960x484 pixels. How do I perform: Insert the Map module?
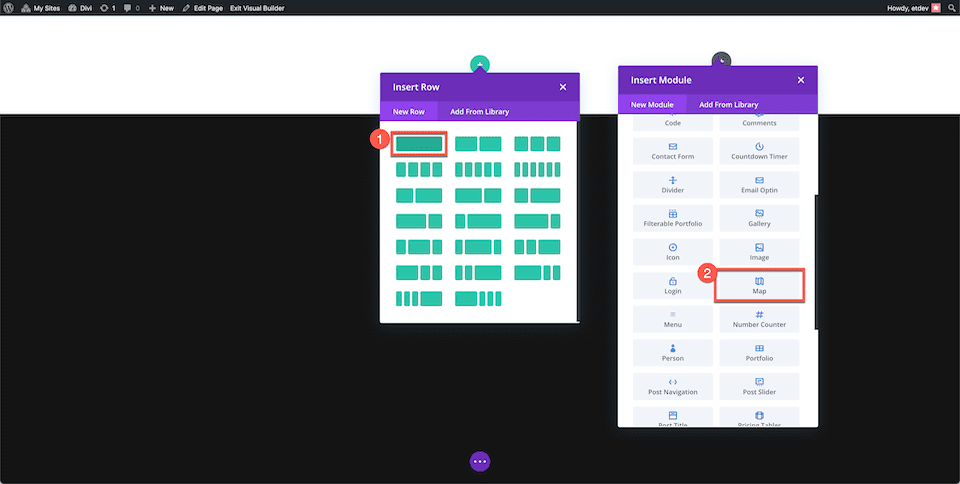click(x=759, y=286)
